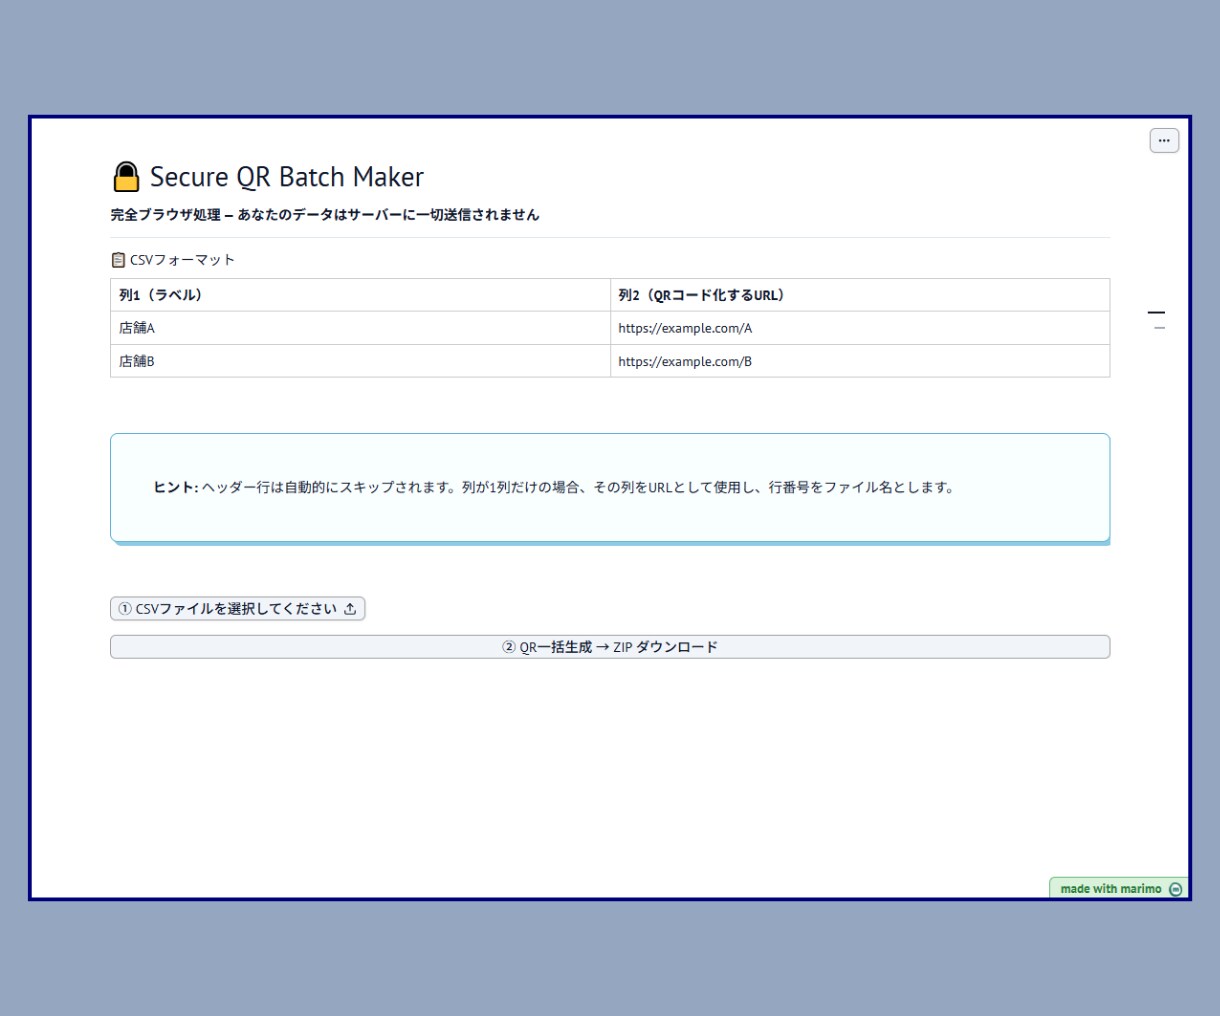Open the made with marimo link
The width and height of the screenshot is (1220, 1016).
1118,889
